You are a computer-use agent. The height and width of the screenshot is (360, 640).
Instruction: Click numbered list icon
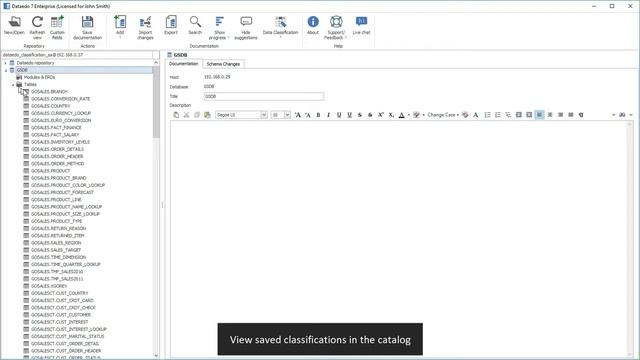click(498, 115)
